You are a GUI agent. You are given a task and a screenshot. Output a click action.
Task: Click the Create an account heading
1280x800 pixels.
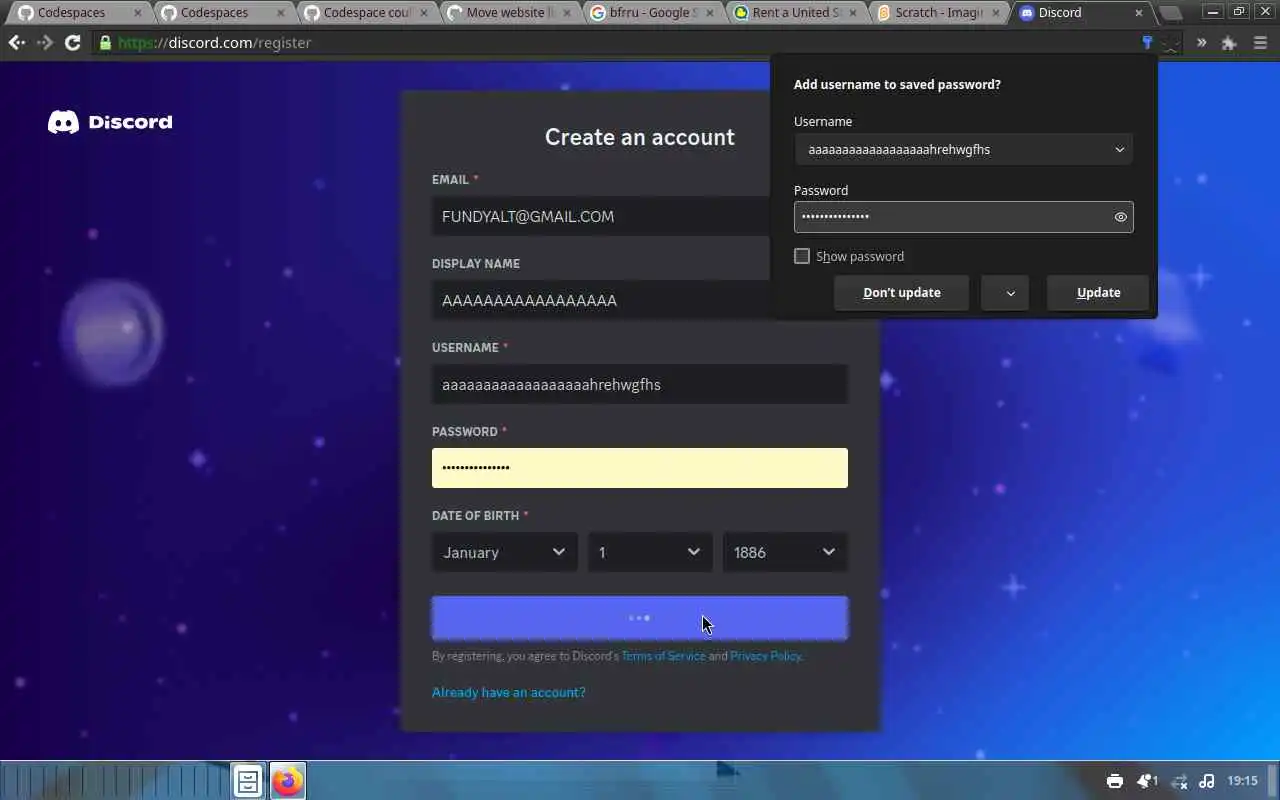(640, 137)
